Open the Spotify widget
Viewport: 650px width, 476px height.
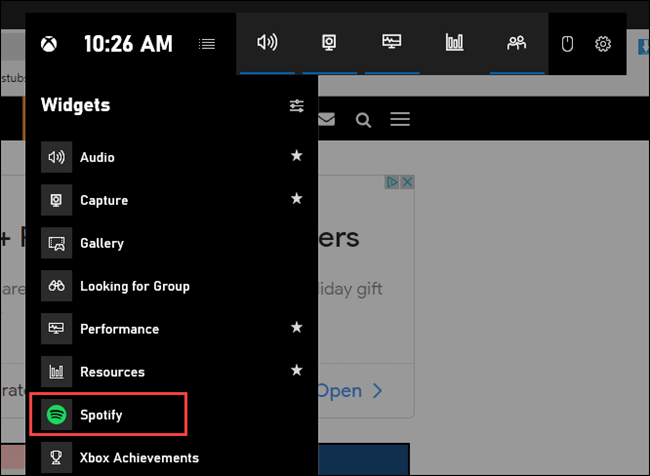[101, 414]
